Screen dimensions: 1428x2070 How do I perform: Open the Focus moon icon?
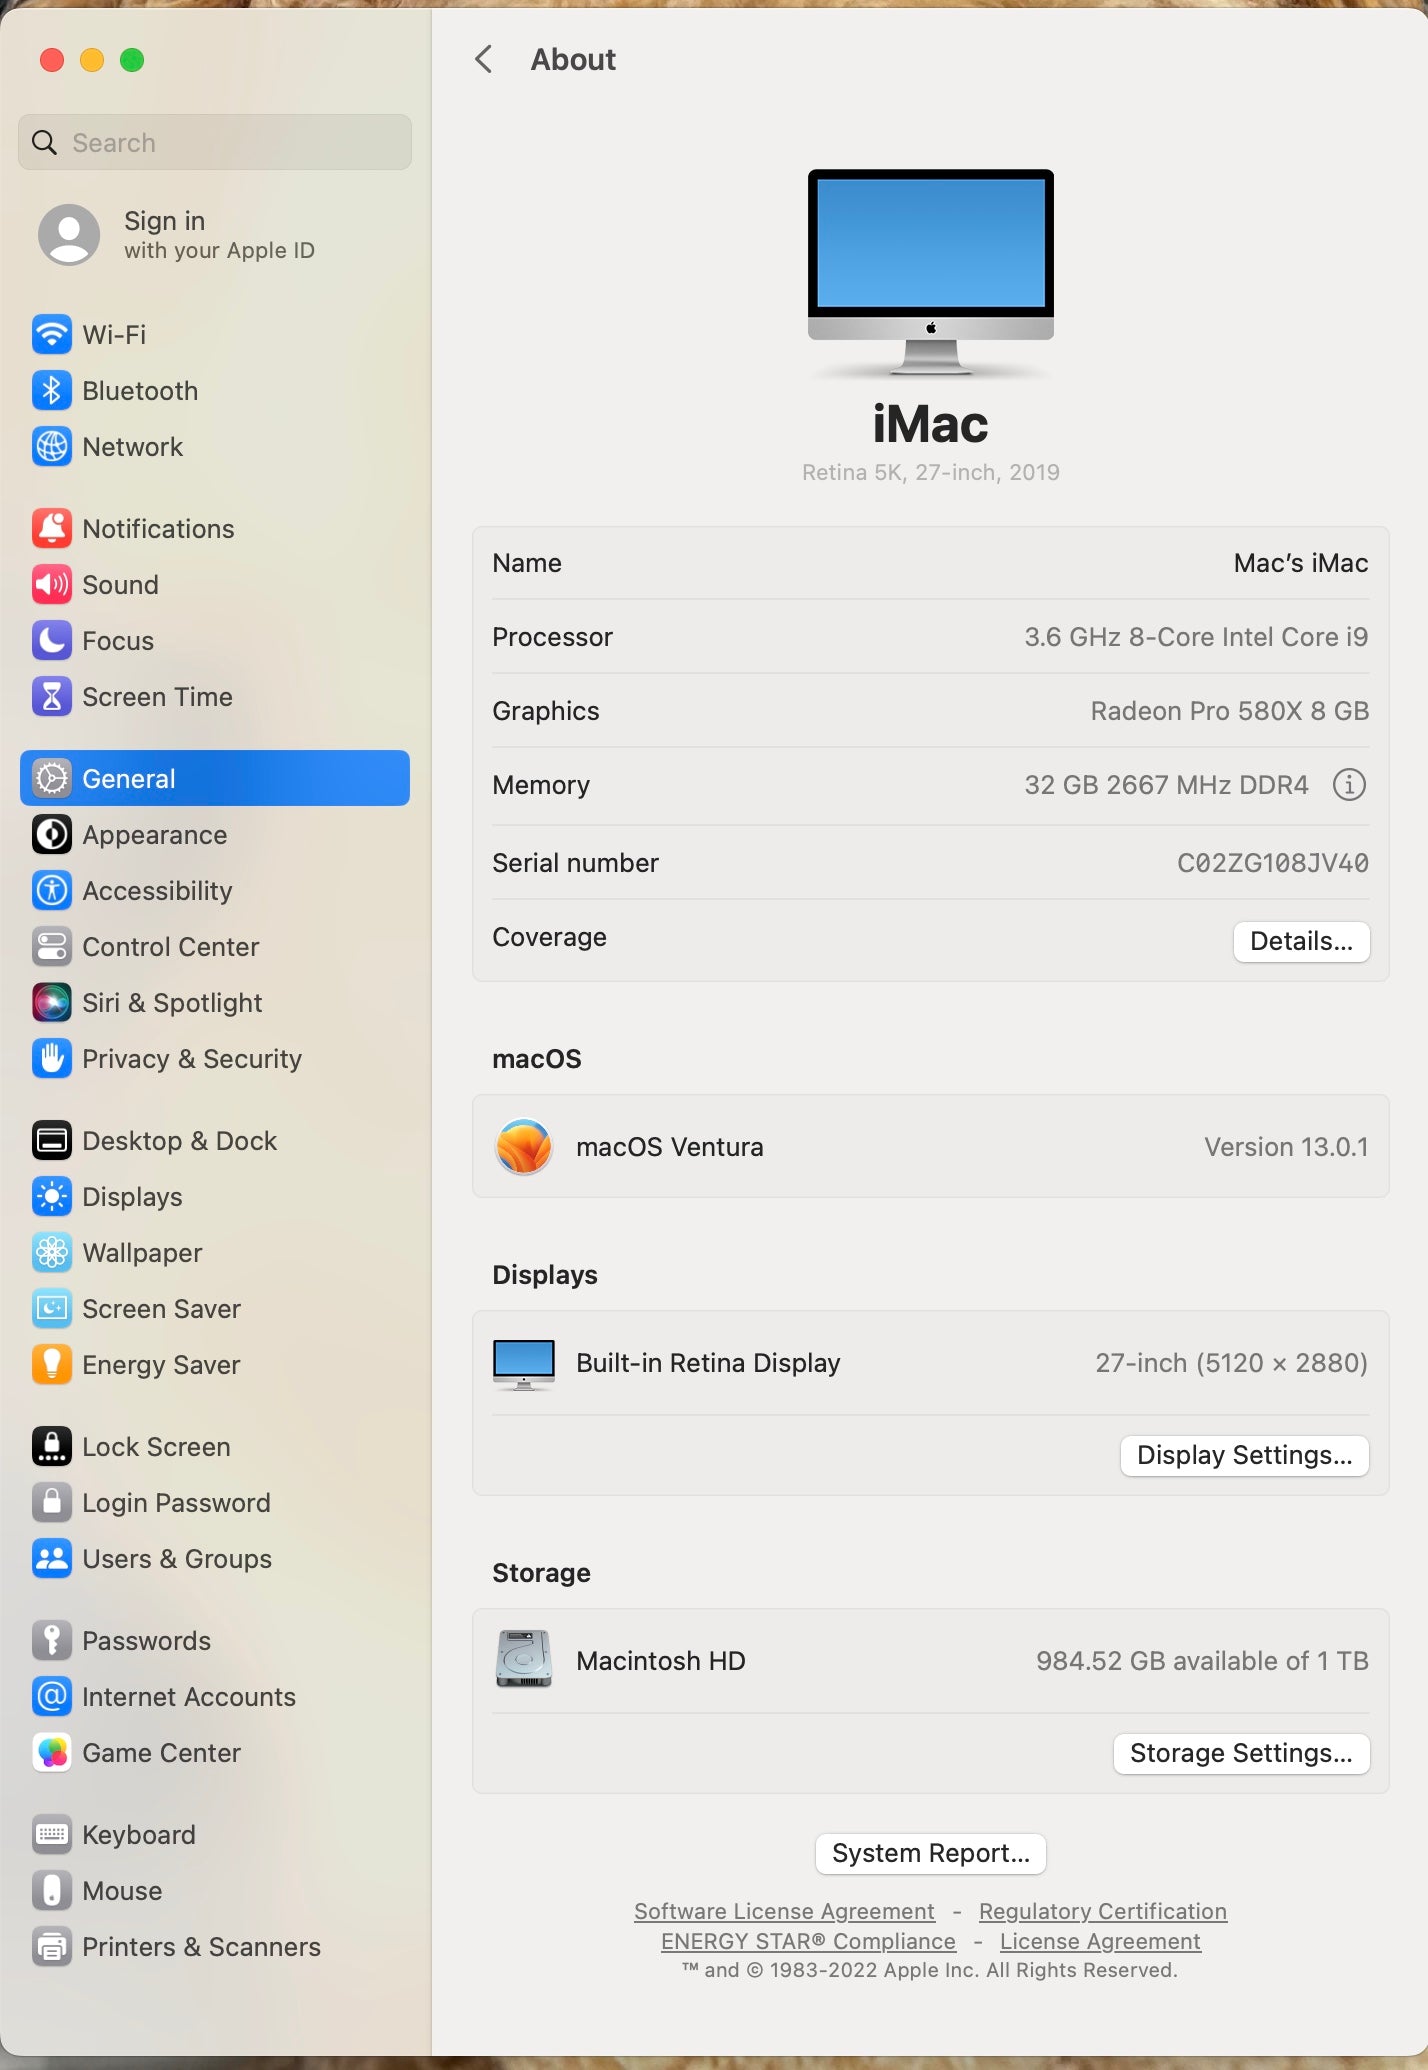tap(52, 641)
